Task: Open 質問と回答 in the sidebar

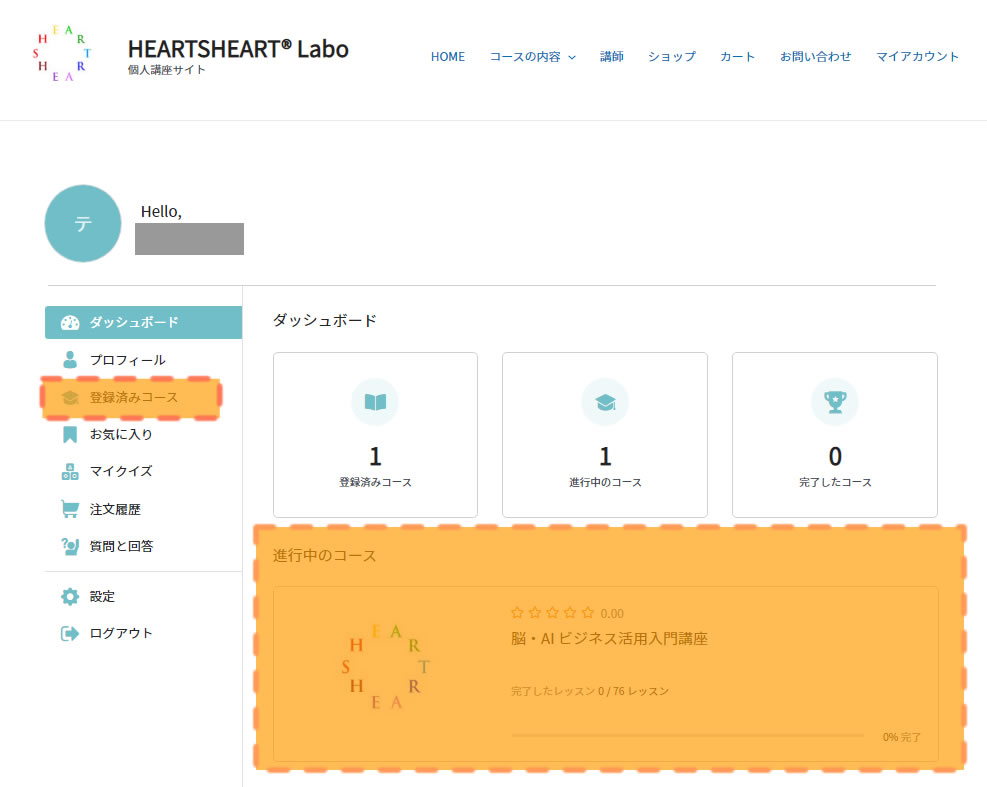Action: (121, 546)
